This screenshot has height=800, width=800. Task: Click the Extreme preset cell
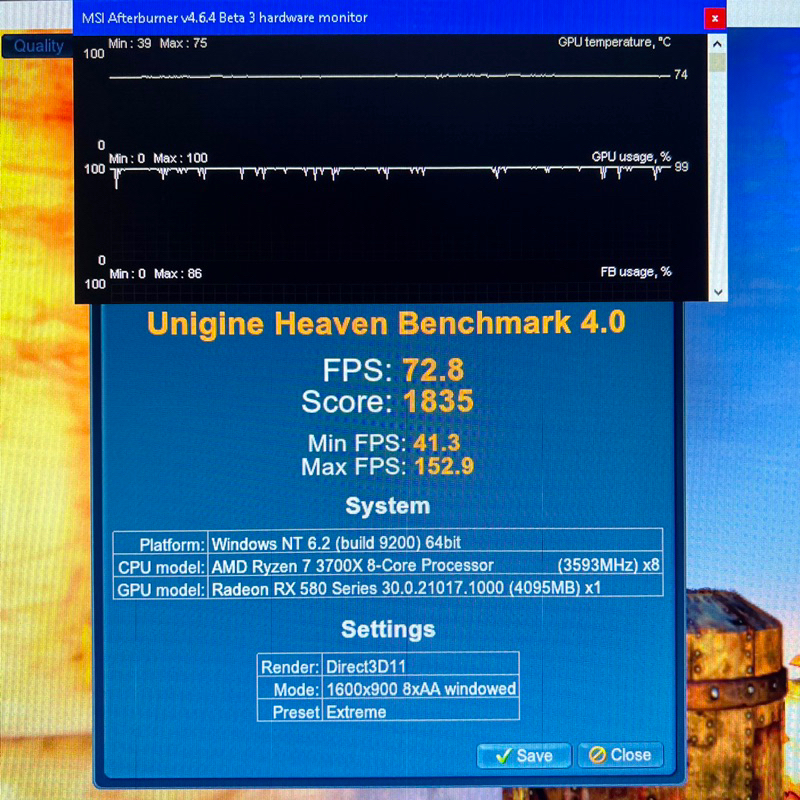point(356,712)
